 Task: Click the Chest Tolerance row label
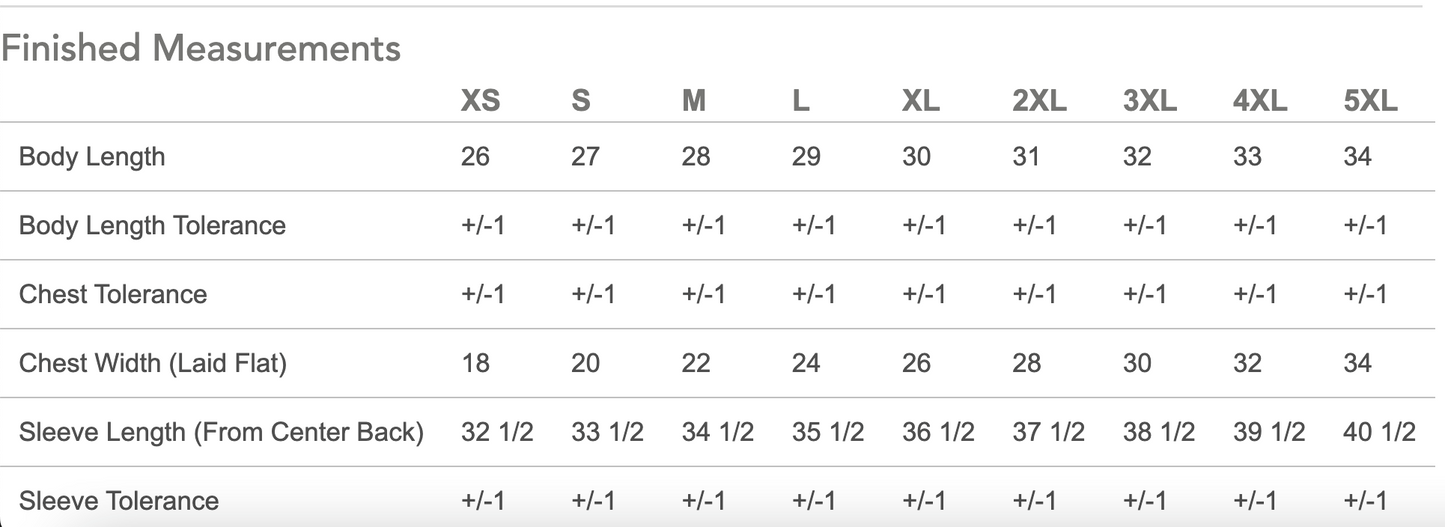(x=113, y=294)
